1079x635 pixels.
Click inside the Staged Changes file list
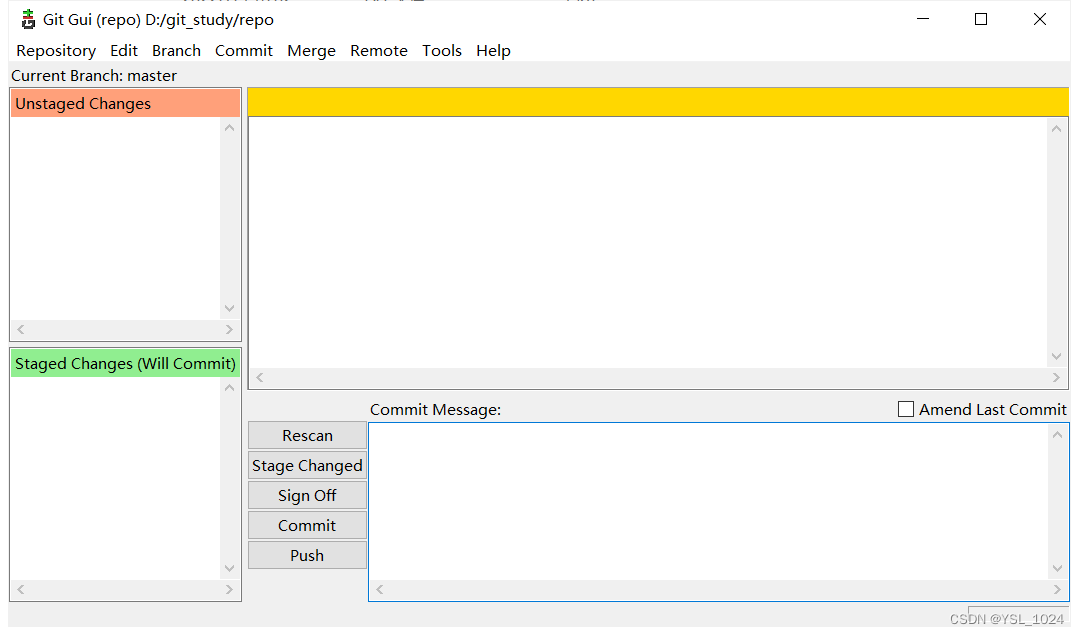click(x=116, y=478)
